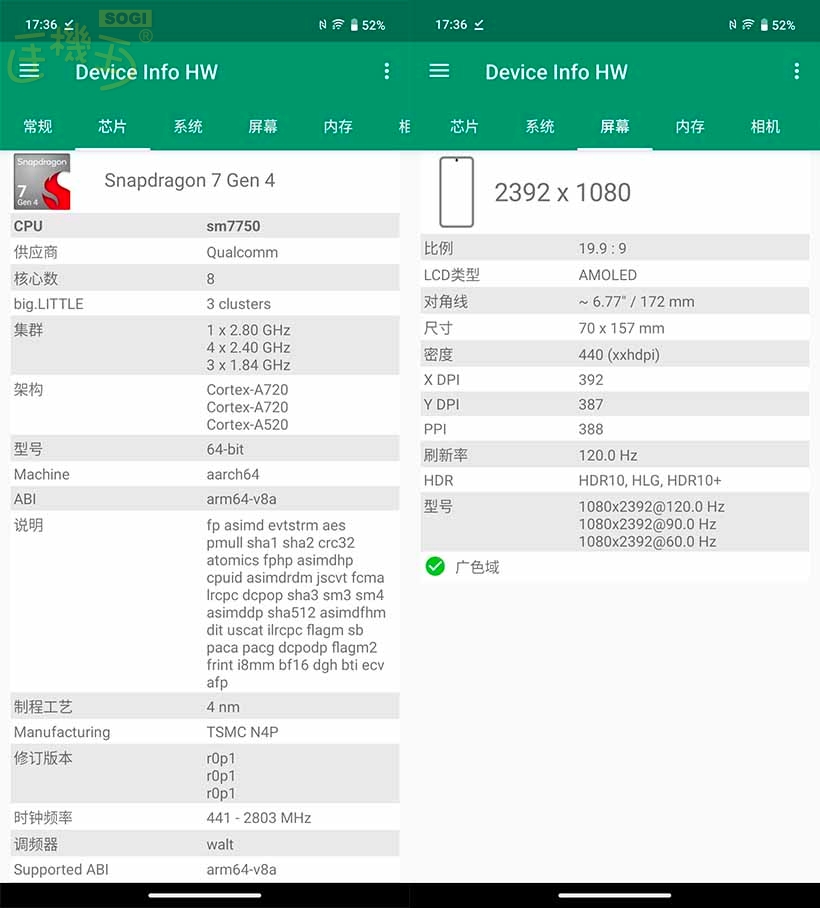Open the overflow menu on the left screen

tap(388, 71)
